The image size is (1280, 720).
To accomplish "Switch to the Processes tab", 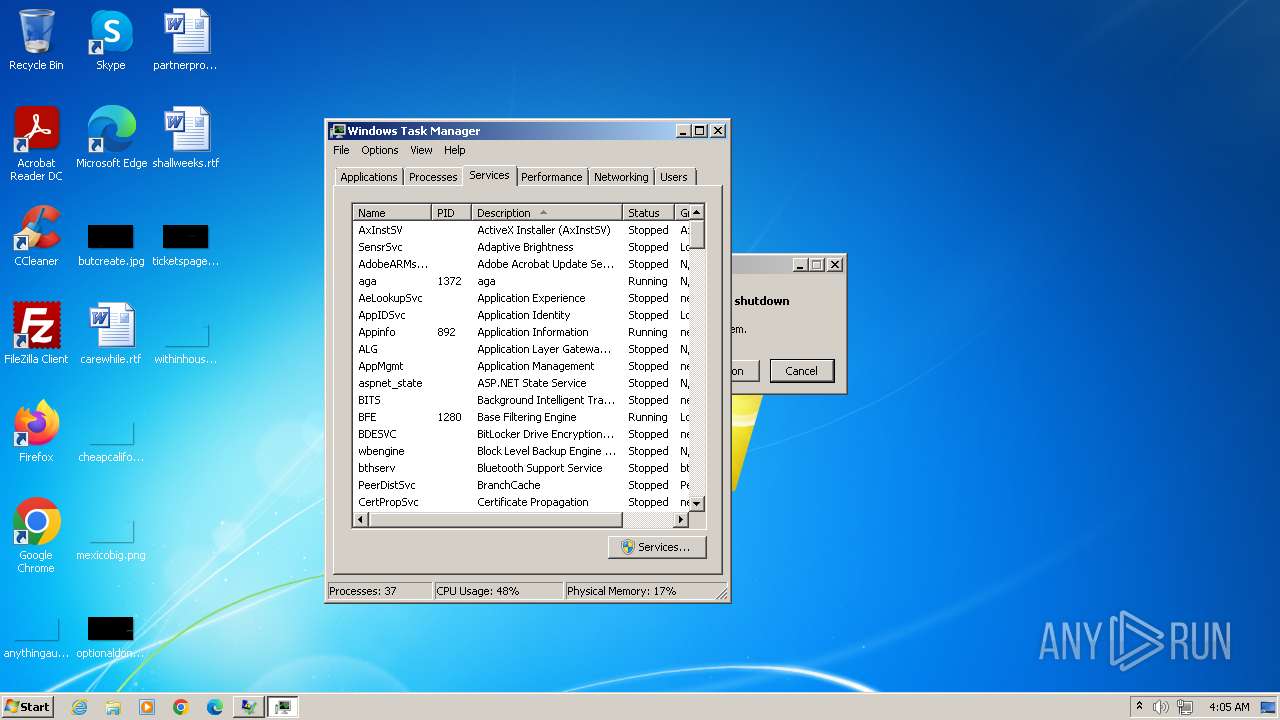I will click(x=433, y=177).
